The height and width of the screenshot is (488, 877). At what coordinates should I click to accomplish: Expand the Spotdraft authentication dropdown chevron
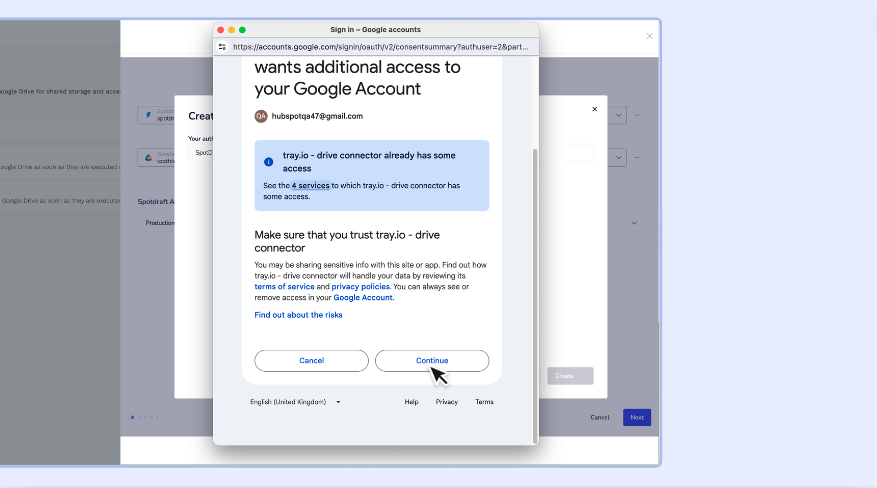point(618,116)
